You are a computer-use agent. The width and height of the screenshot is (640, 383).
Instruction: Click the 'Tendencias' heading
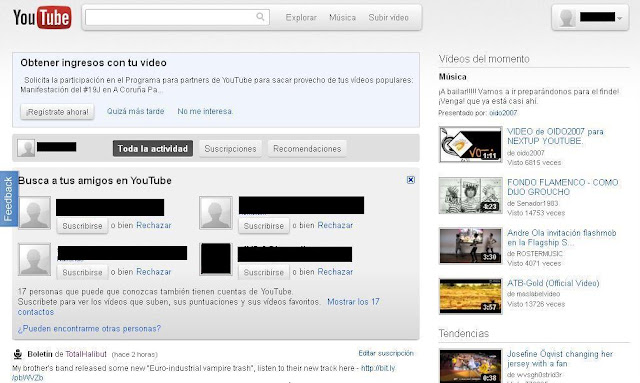coord(464,333)
